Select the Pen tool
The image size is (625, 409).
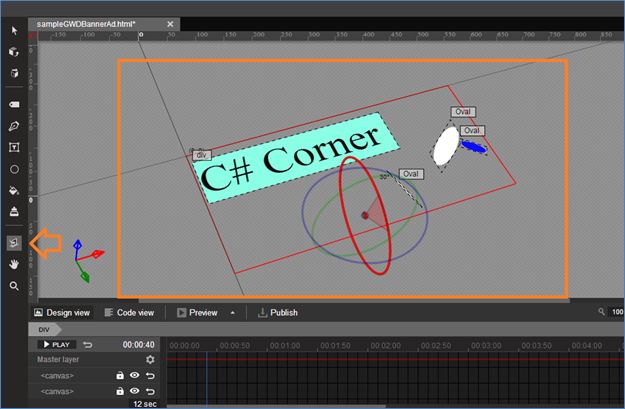(14, 126)
